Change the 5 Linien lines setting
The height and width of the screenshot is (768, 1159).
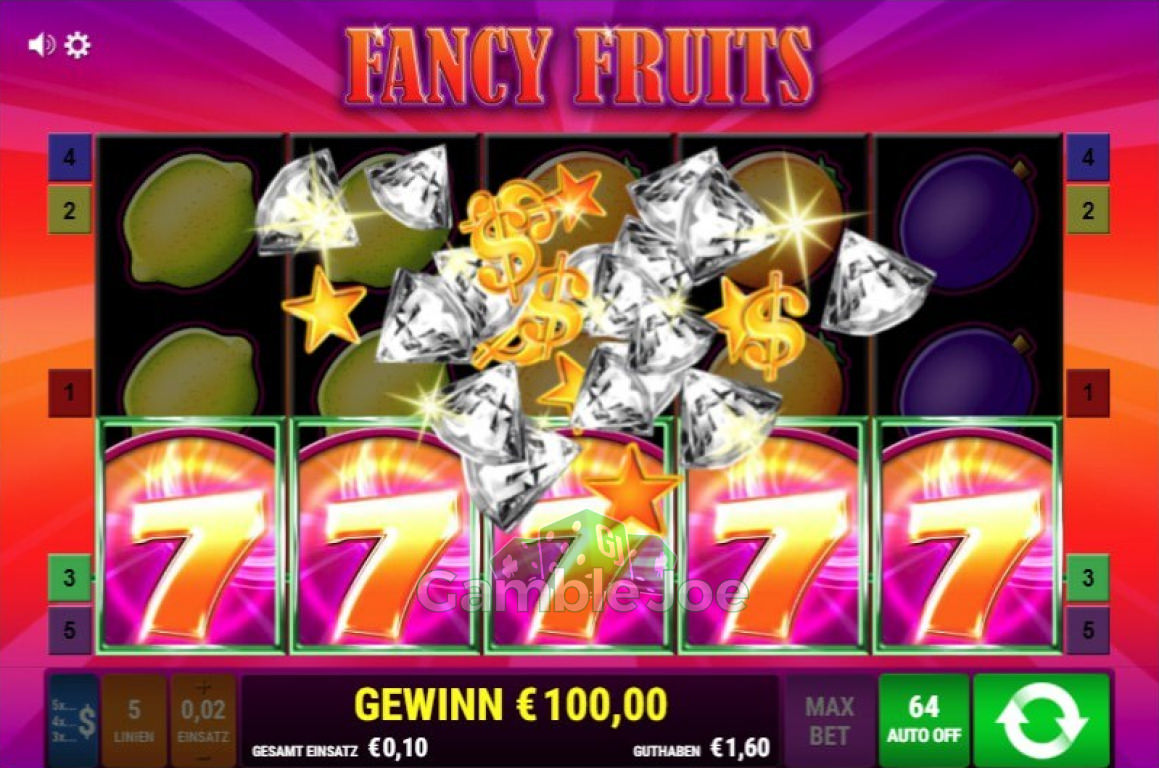point(134,720)
